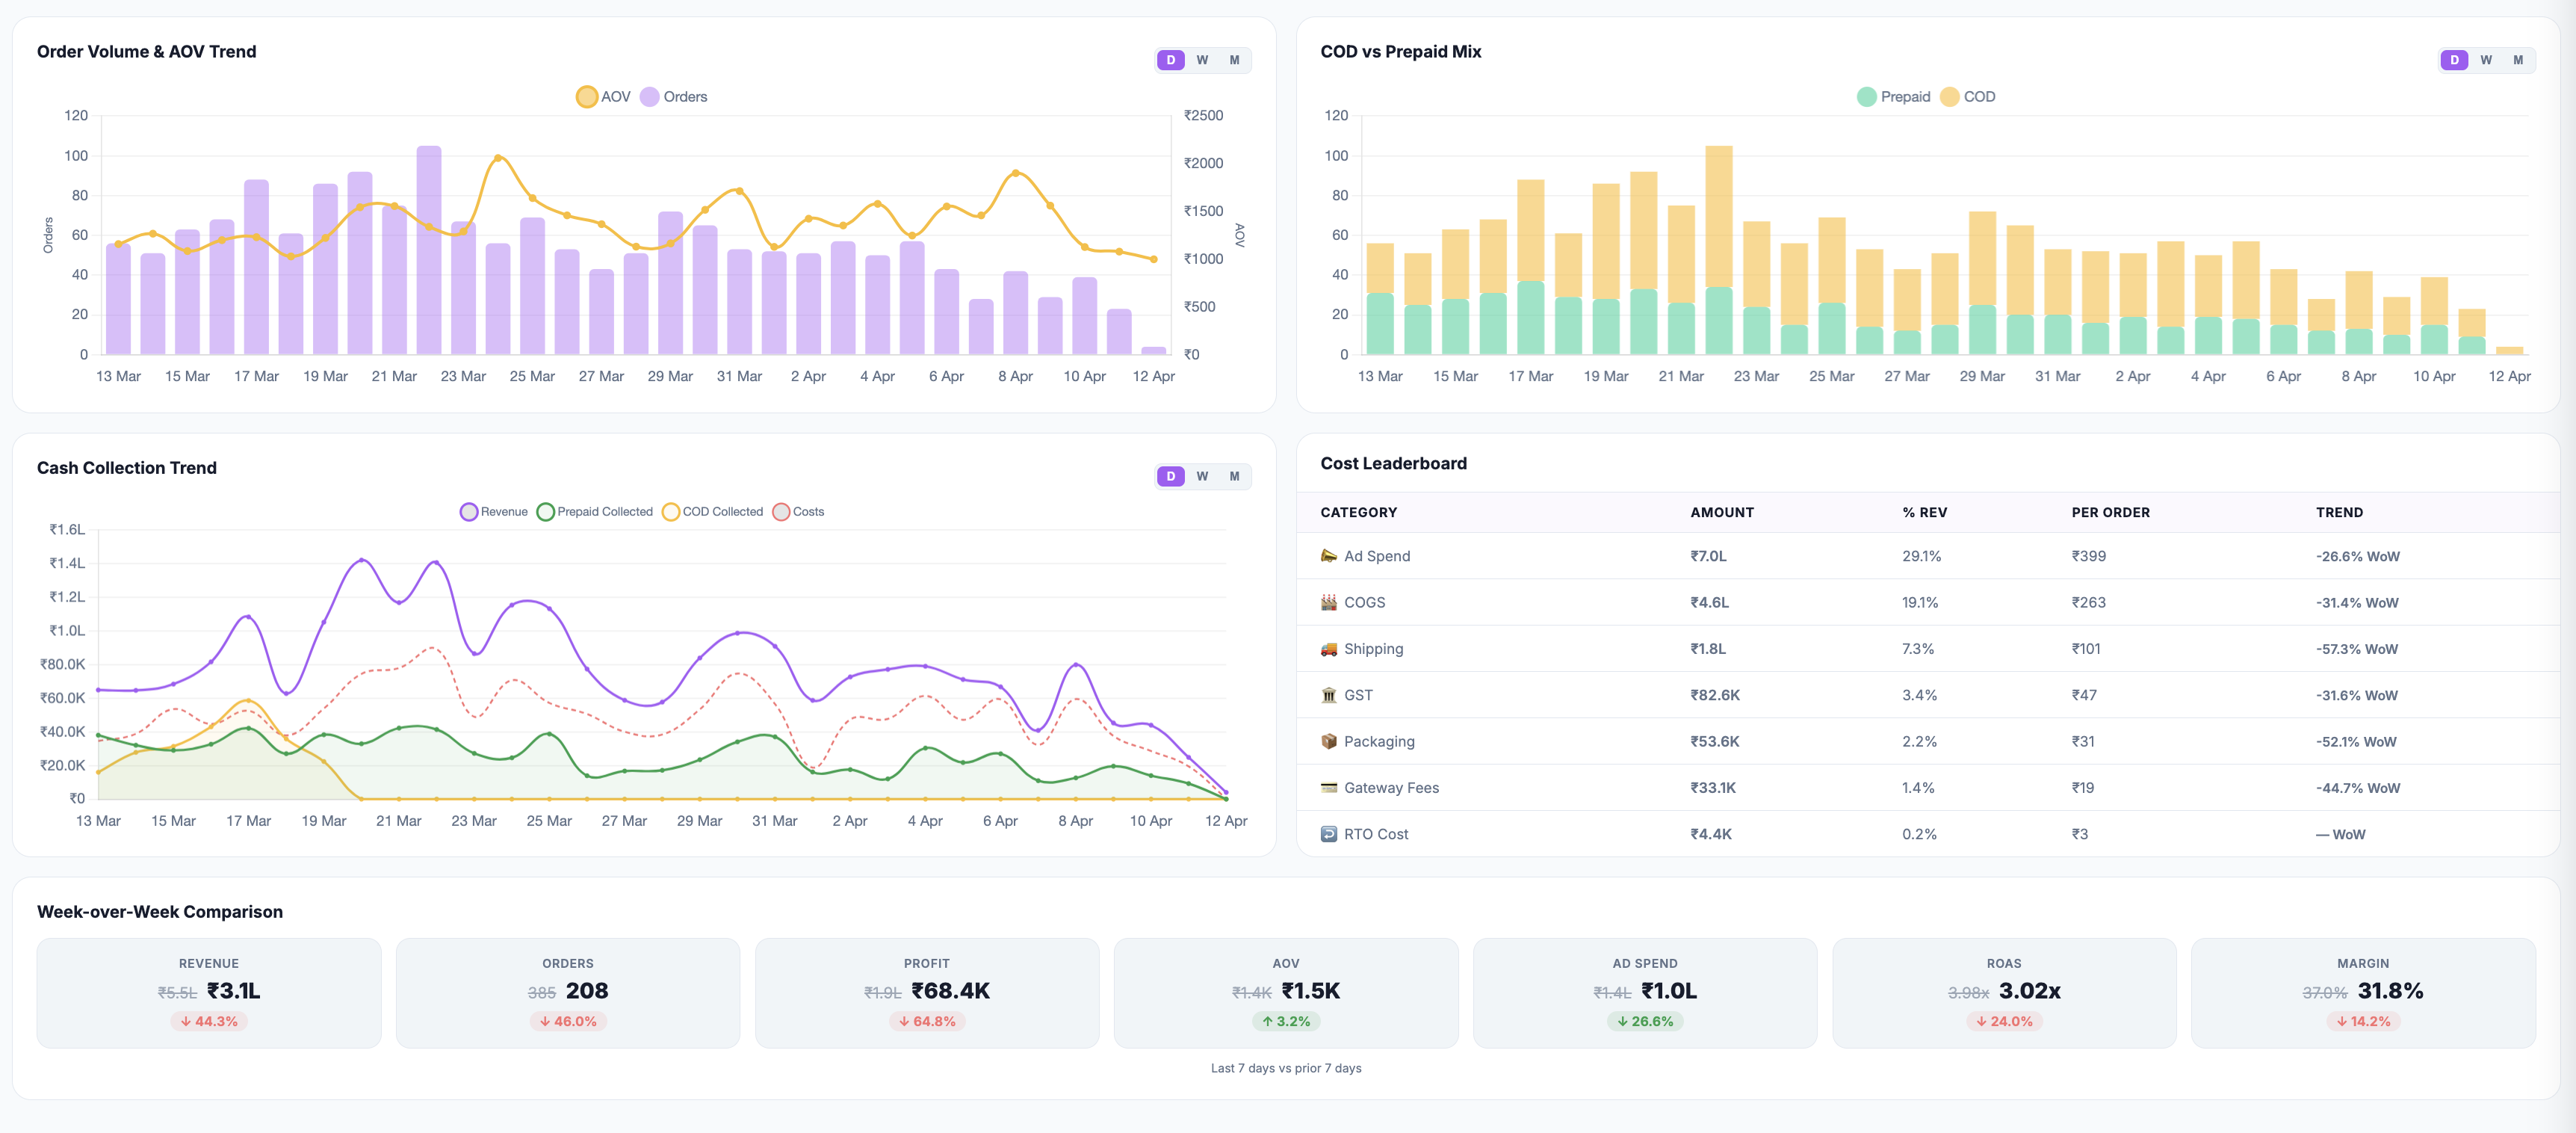
Task: Click the Shipping trend -57.3% WoW
Action: [2357, 649]
